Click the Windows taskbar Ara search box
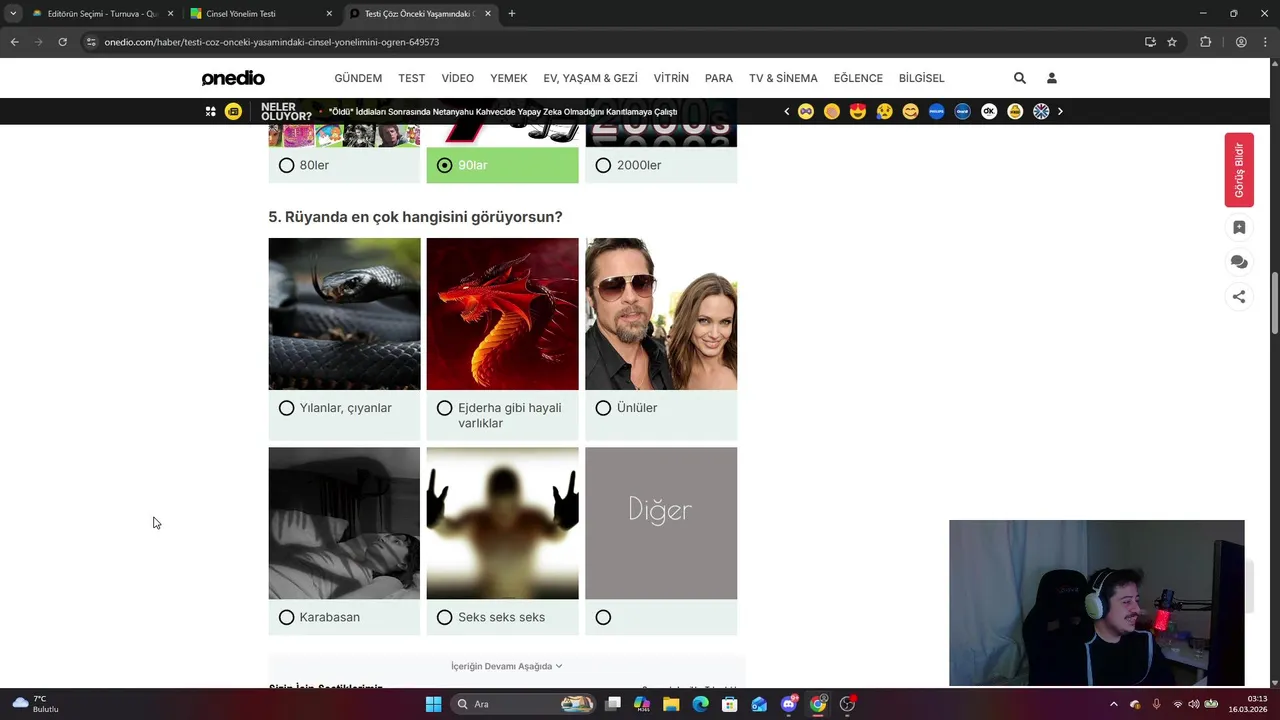Image resolution: width=1280 pixels, height=720 pixels. pyautogui.click(x=523, y=704)
